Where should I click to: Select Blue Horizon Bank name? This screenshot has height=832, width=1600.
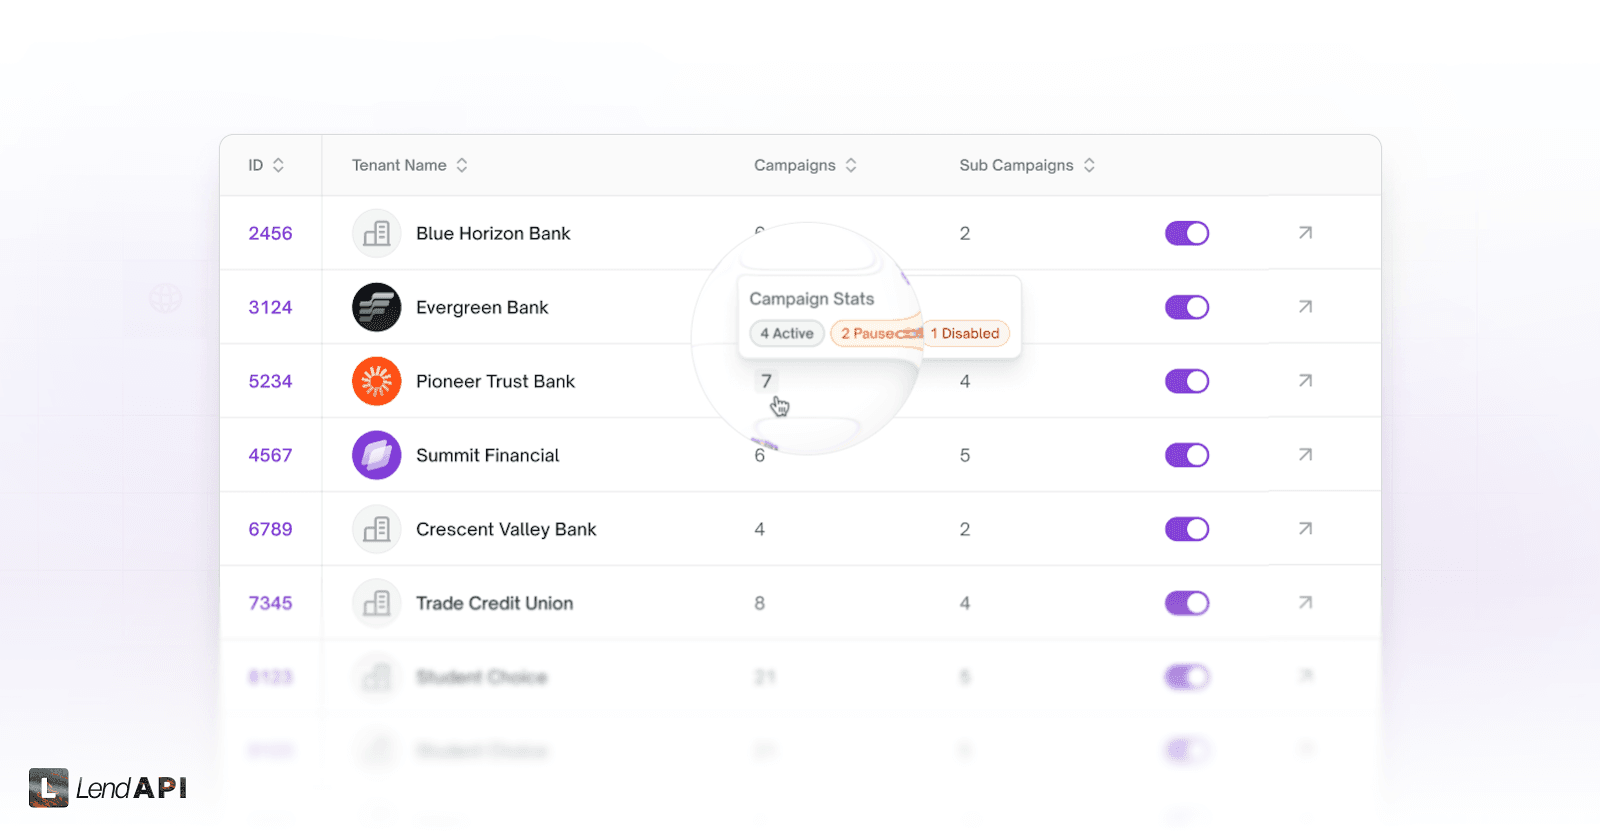[x=493, y=233]
